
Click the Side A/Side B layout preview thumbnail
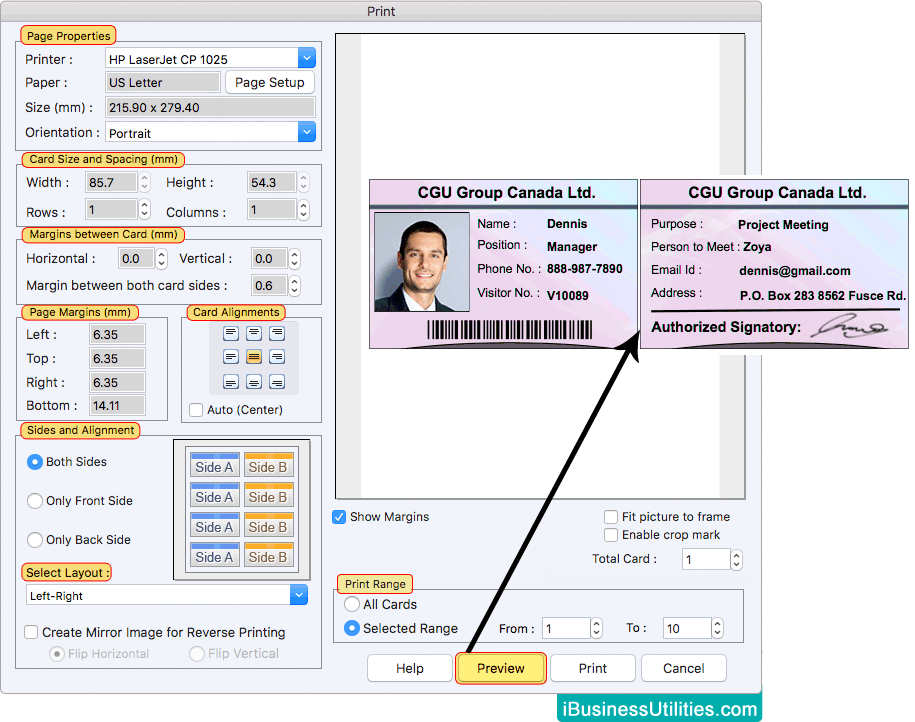click(x=242, y=510)
